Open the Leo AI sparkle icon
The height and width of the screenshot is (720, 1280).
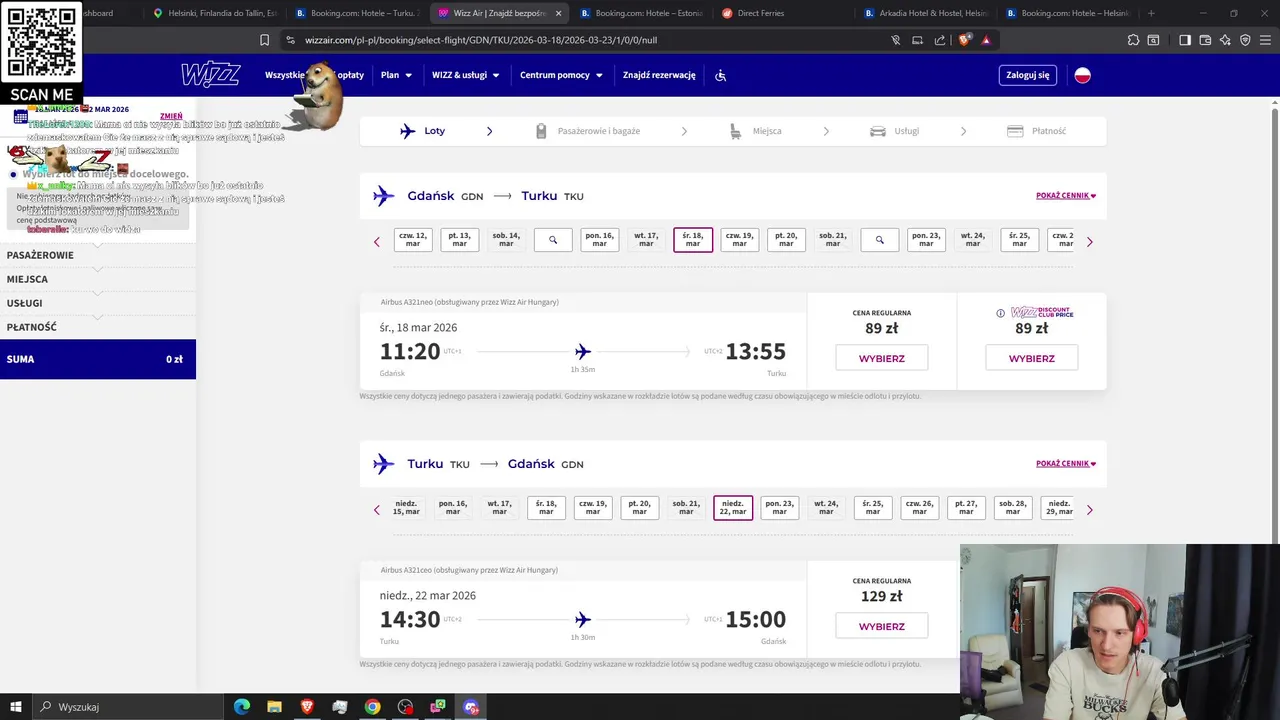tap(1225, 40)
